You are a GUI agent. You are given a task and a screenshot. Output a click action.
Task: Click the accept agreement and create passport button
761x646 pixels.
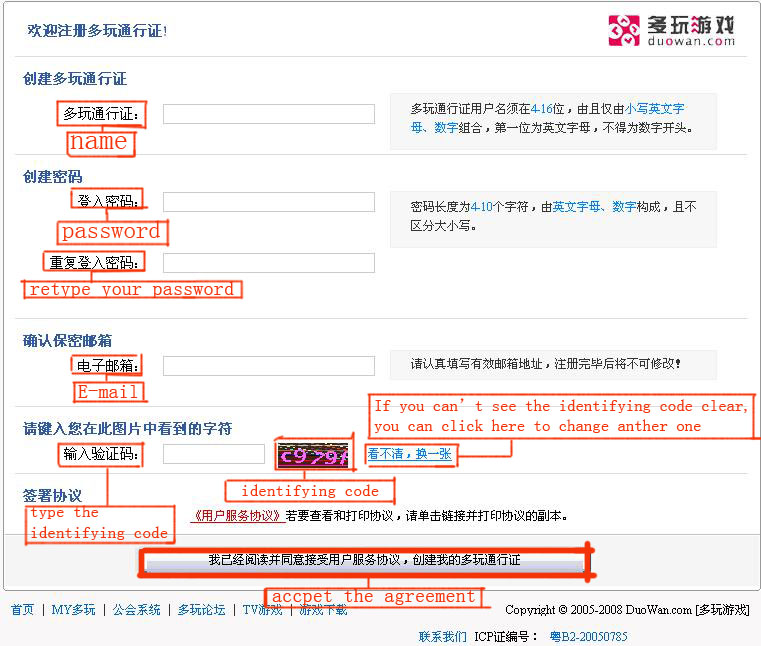pos(364,561)
